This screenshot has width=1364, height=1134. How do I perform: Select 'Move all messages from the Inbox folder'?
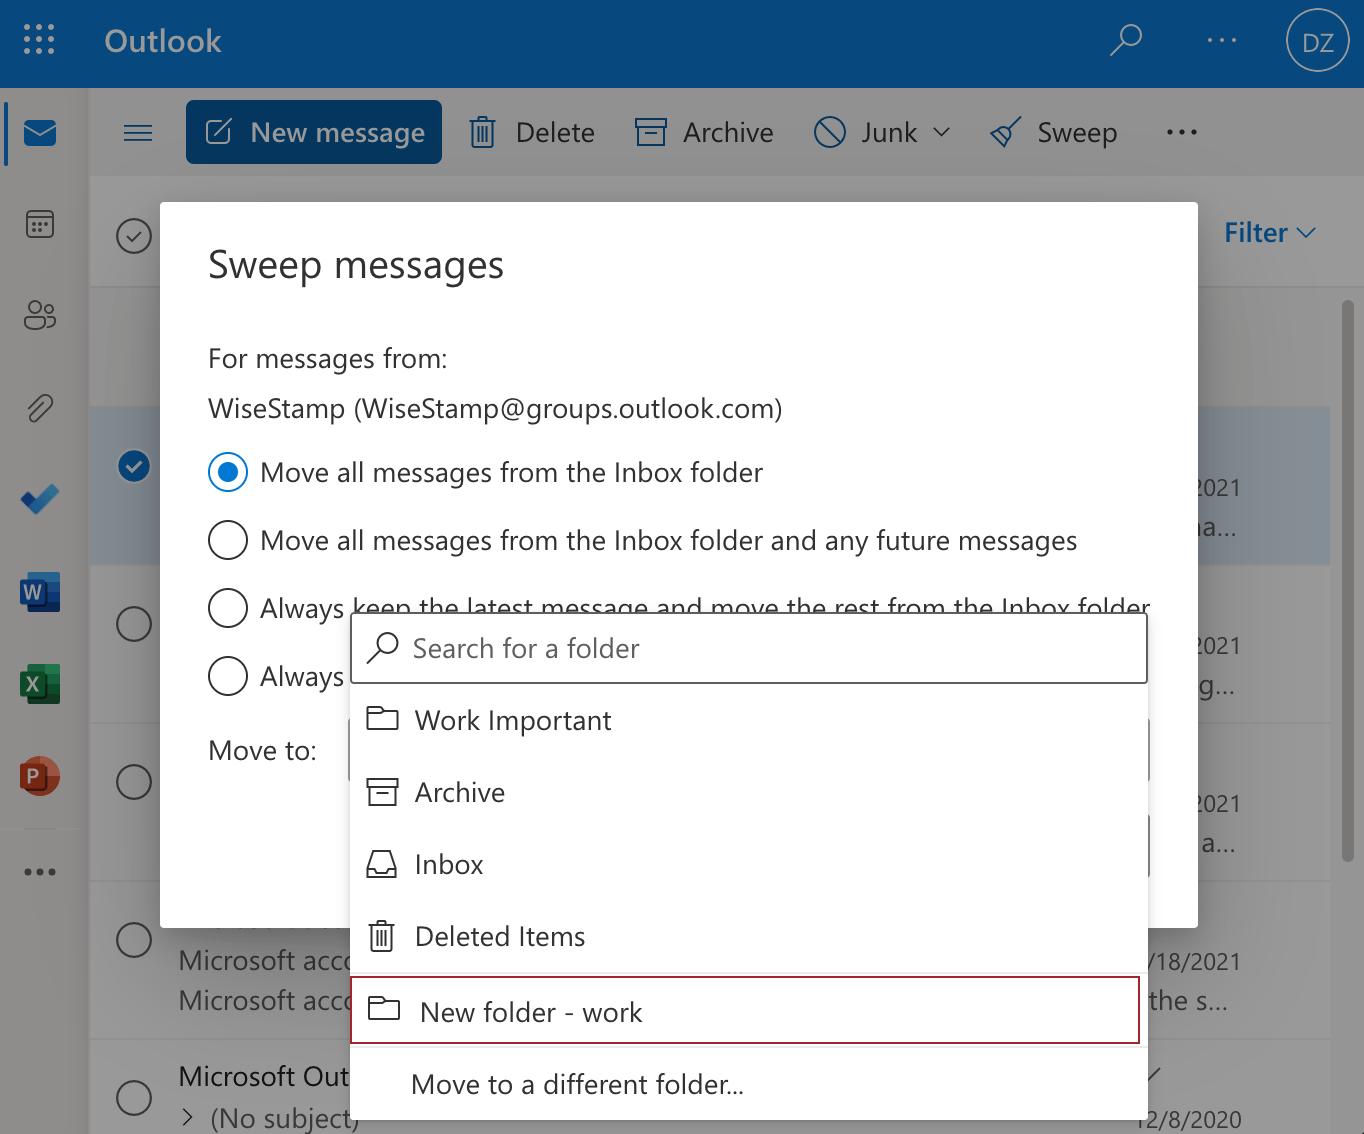(x=228, y=472)
